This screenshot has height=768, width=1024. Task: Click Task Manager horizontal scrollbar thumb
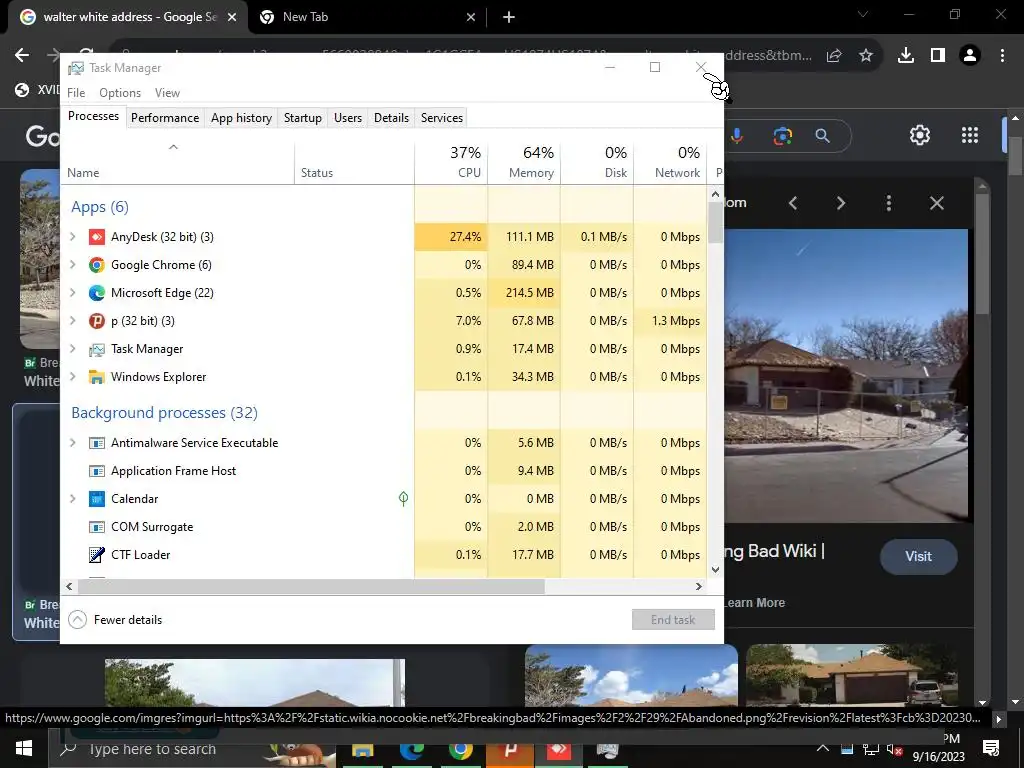click(311, 586)
